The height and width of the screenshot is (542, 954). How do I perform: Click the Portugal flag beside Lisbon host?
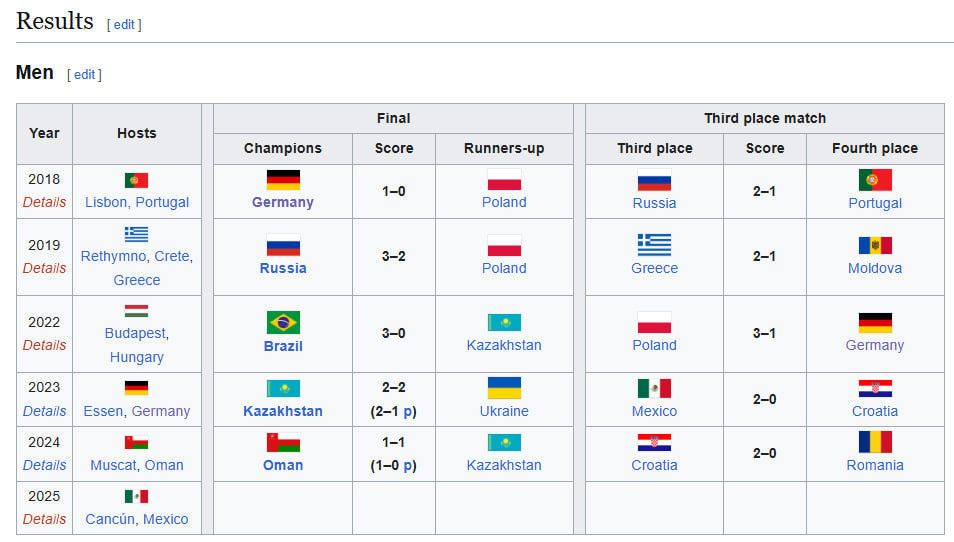[x=136, y=180]
